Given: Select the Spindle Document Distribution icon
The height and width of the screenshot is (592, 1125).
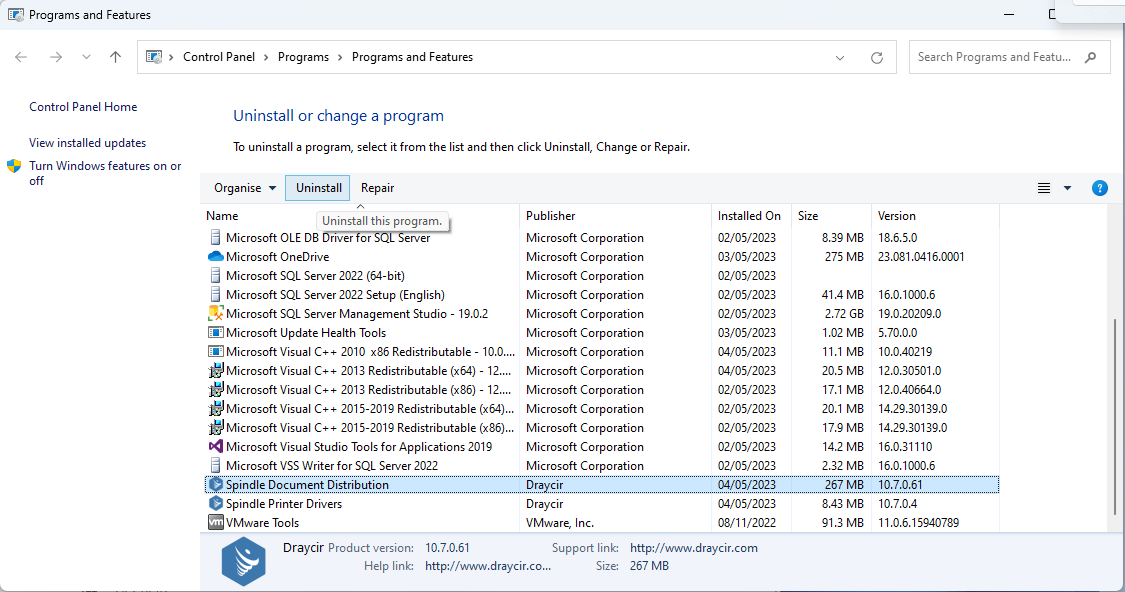Looking at the screenshot, I should click(215, 484).
